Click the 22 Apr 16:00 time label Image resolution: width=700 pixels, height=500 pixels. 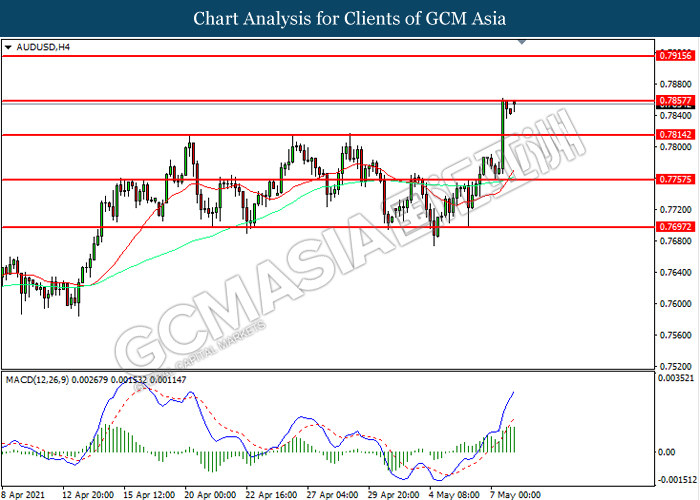pos(271,495)
